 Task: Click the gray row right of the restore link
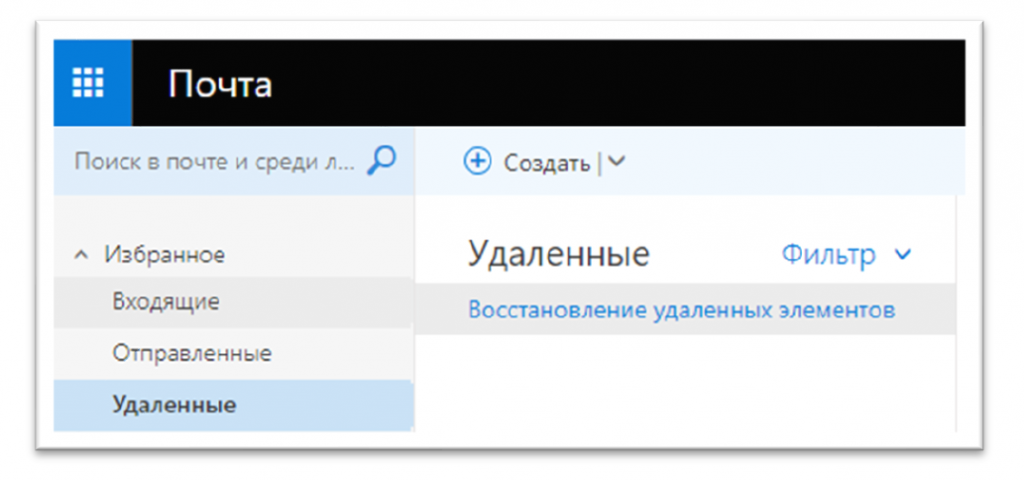(926, 310)
